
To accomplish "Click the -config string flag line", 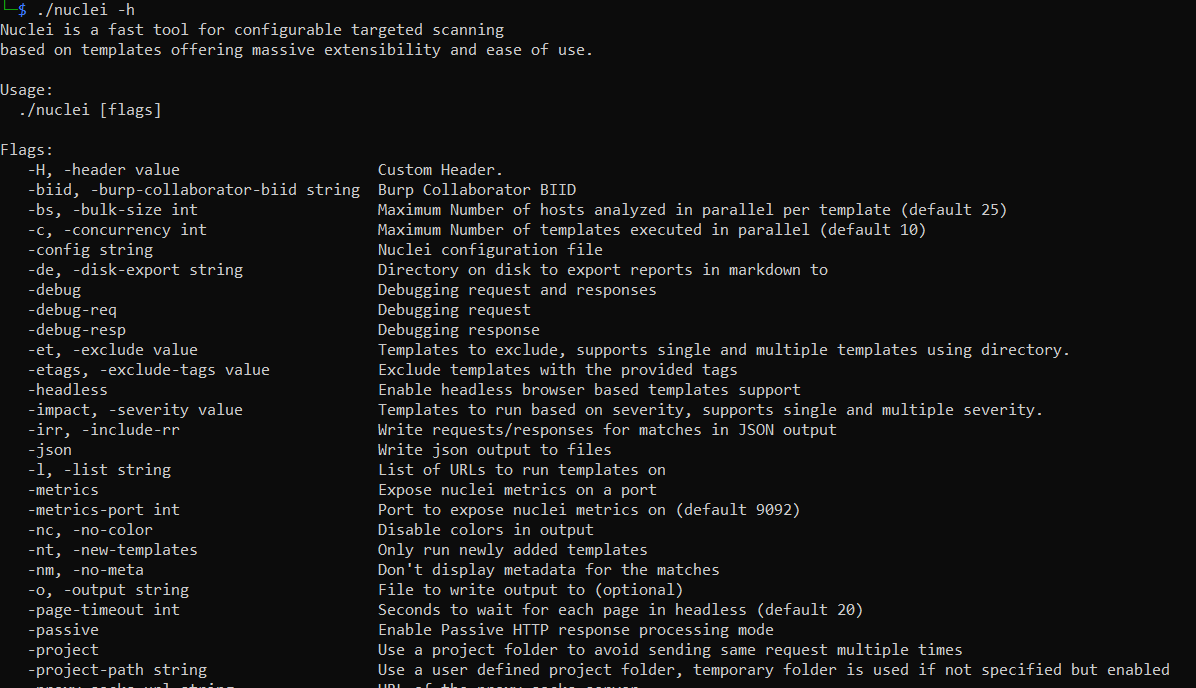I will point(91,250).
